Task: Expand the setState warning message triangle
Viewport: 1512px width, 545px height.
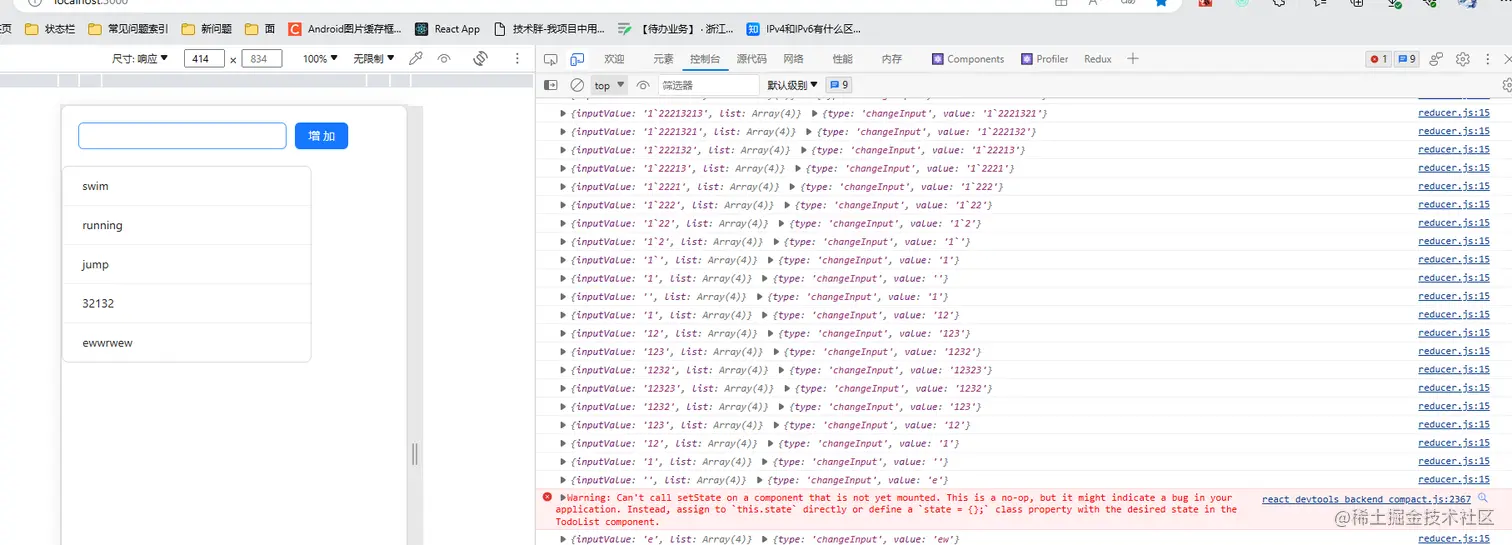Action: (x=563, y=497)
